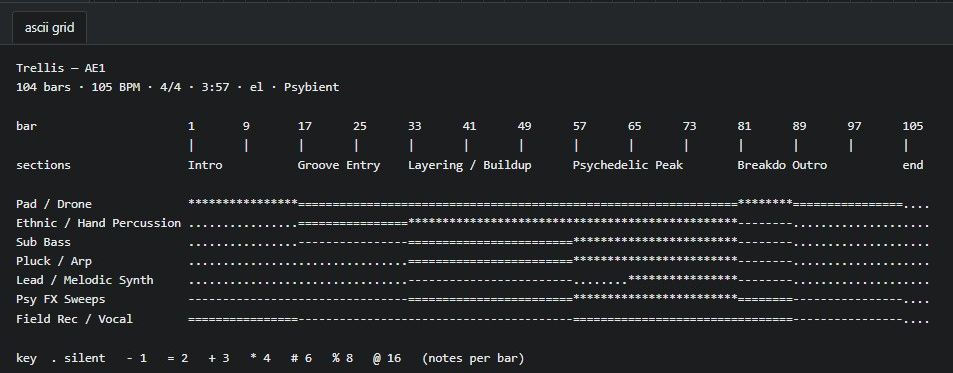This screenshot has height=373, width=953.
Task: Click the 'Field Rec / Vocal' track name
Action: point(74,319)
